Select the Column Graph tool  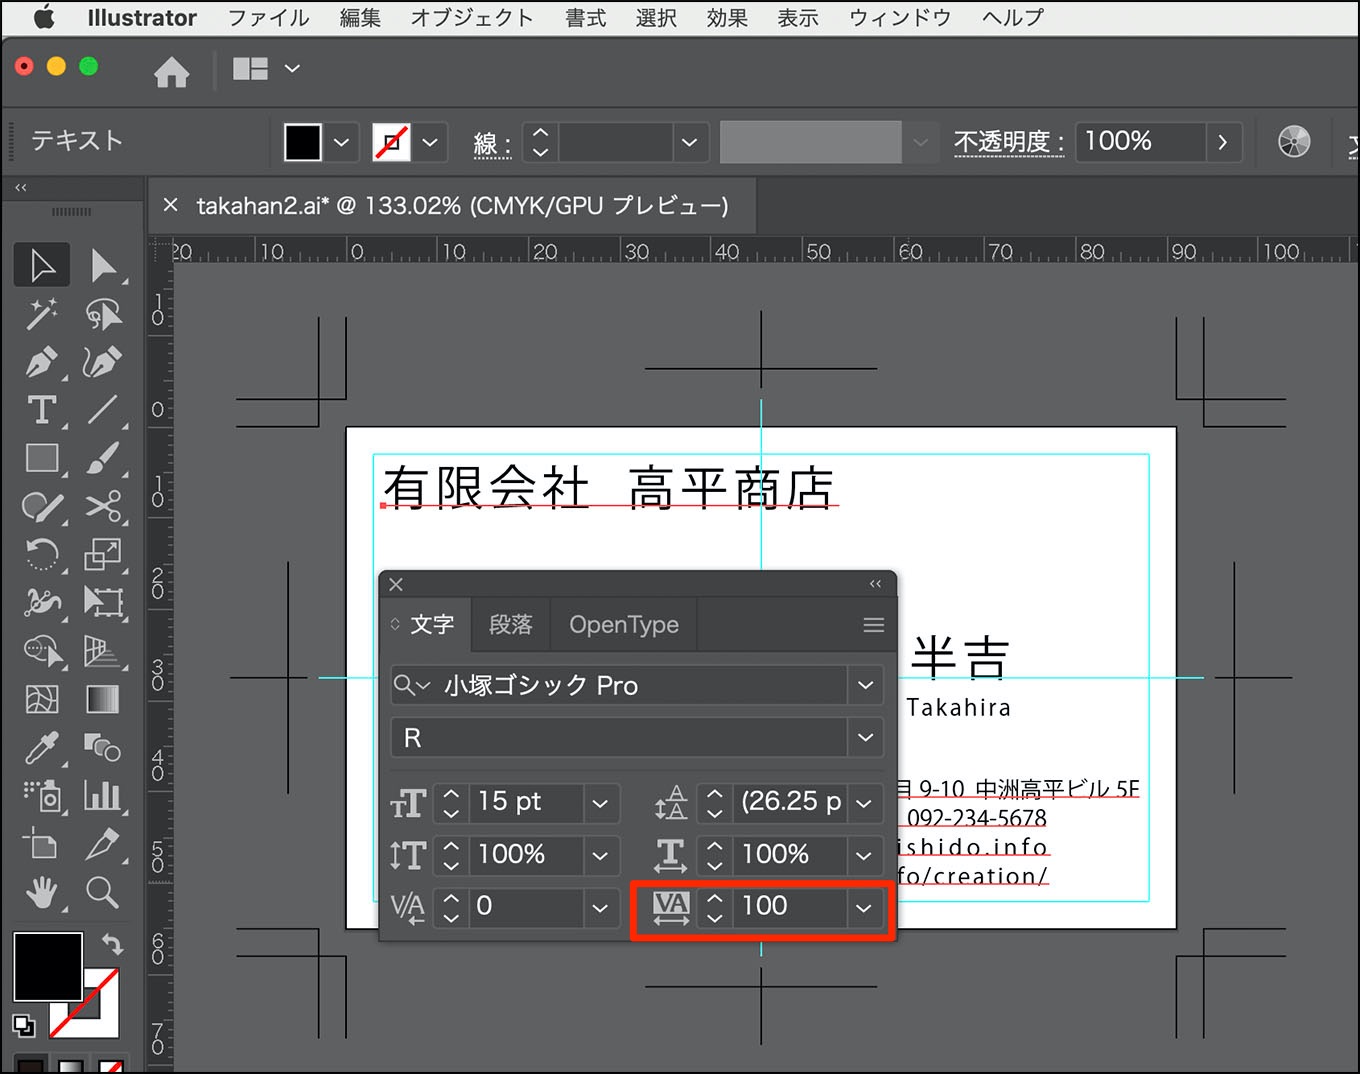coord(103,796)
